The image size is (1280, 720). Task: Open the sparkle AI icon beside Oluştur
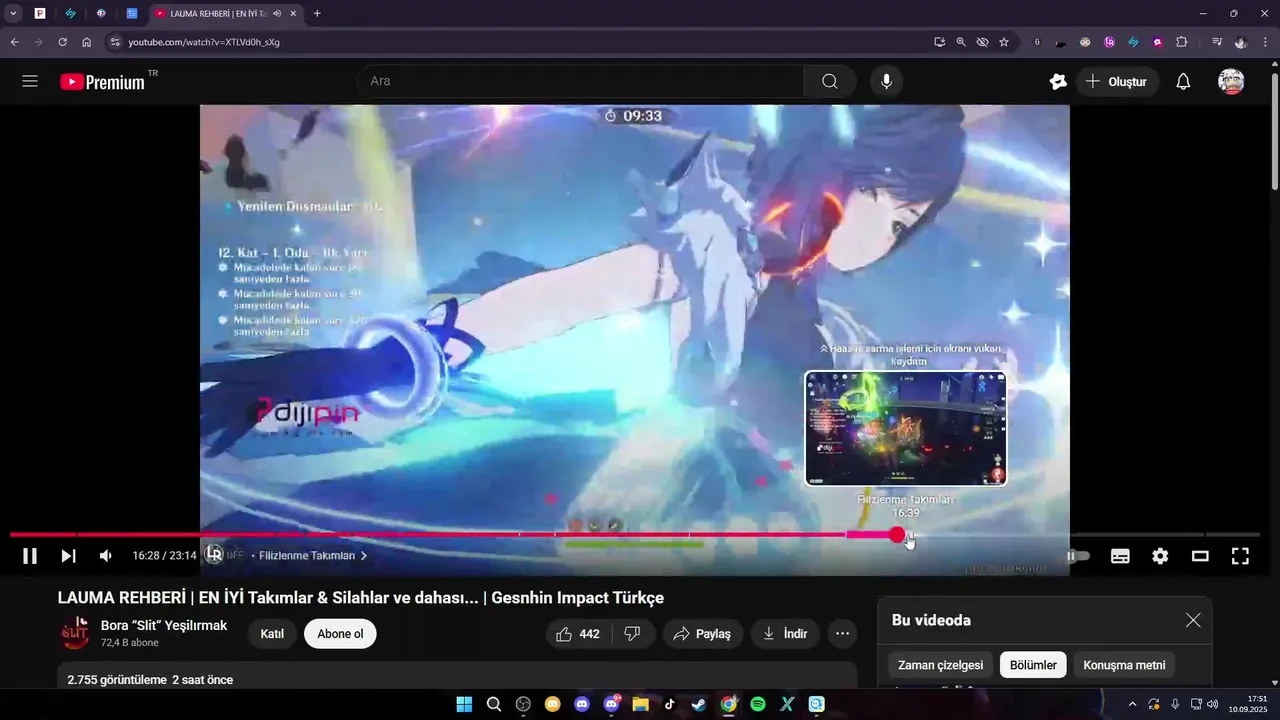1058,82
